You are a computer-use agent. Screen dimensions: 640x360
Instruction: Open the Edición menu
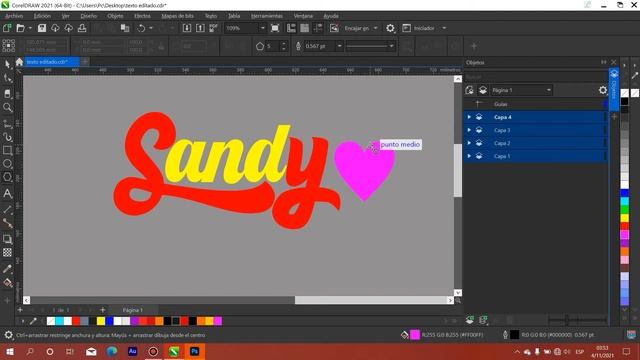pos(42,16)
